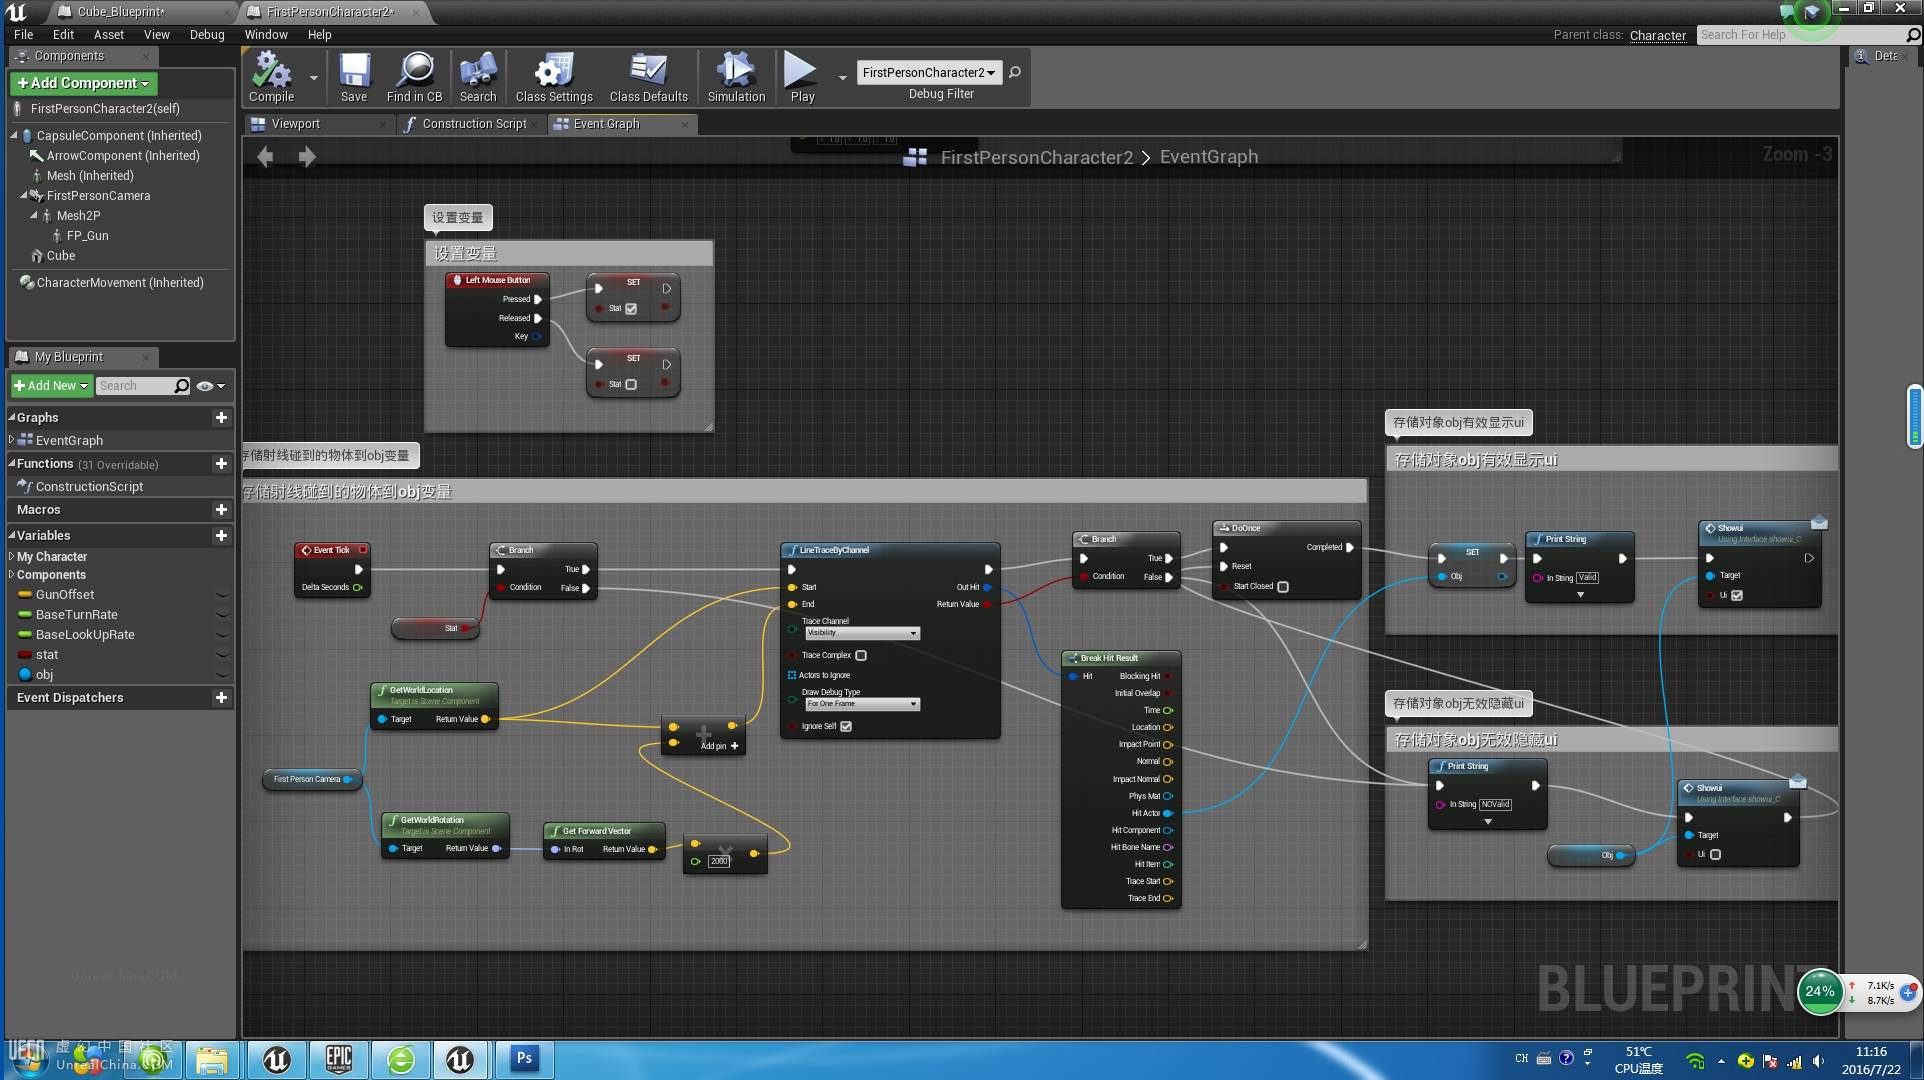The height and width of the screenshot is (1080, 1924).
Task: Click the My Blueprint search magnifier
Action: (181, 386)
